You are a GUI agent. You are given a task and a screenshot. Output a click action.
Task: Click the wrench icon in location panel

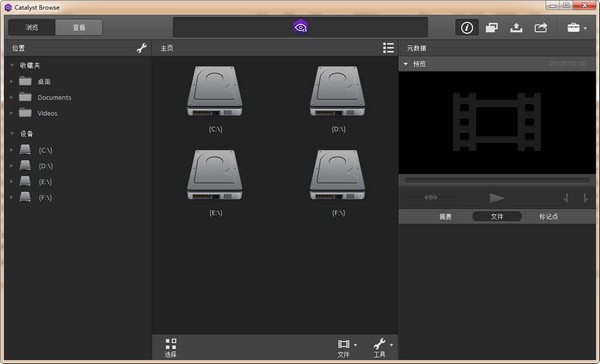[x=142, y=48]
